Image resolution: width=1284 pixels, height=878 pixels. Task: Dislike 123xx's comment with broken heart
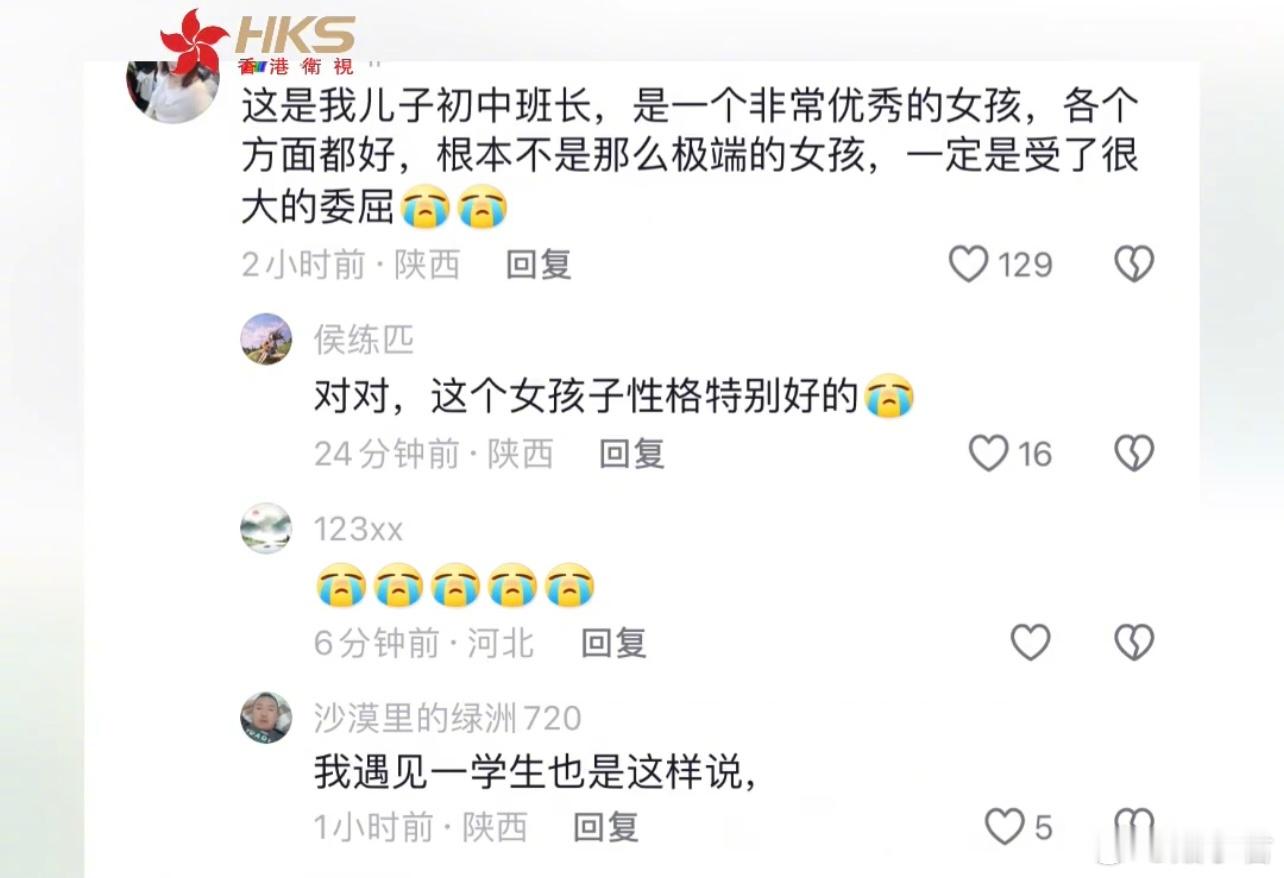(1134, 642)
